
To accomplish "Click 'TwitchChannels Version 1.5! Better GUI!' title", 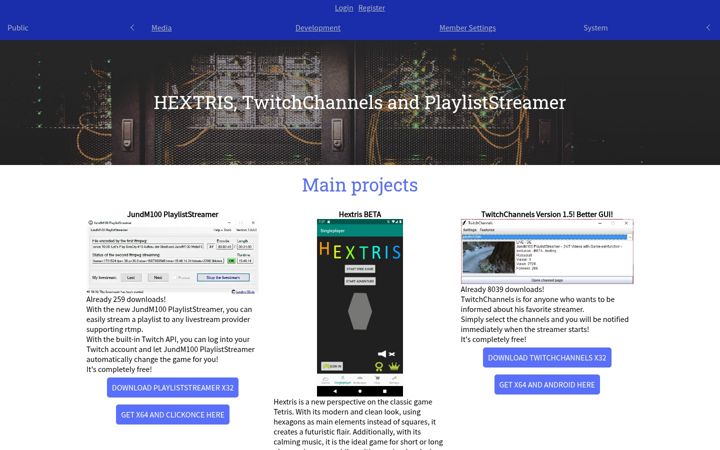I will tap(547, 214).
